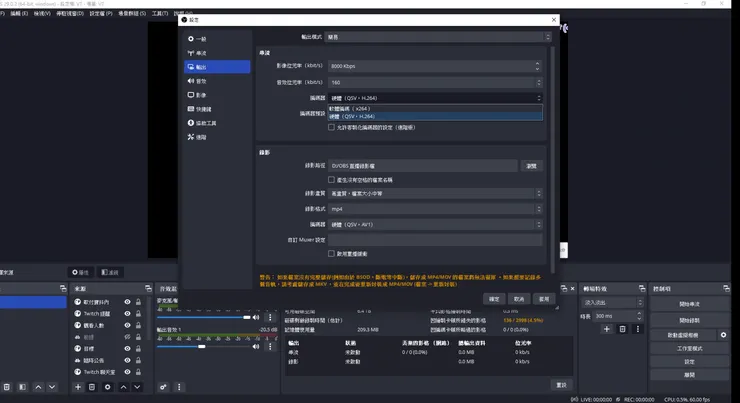Click Start Recording in Controls panel

click(690, 320)
